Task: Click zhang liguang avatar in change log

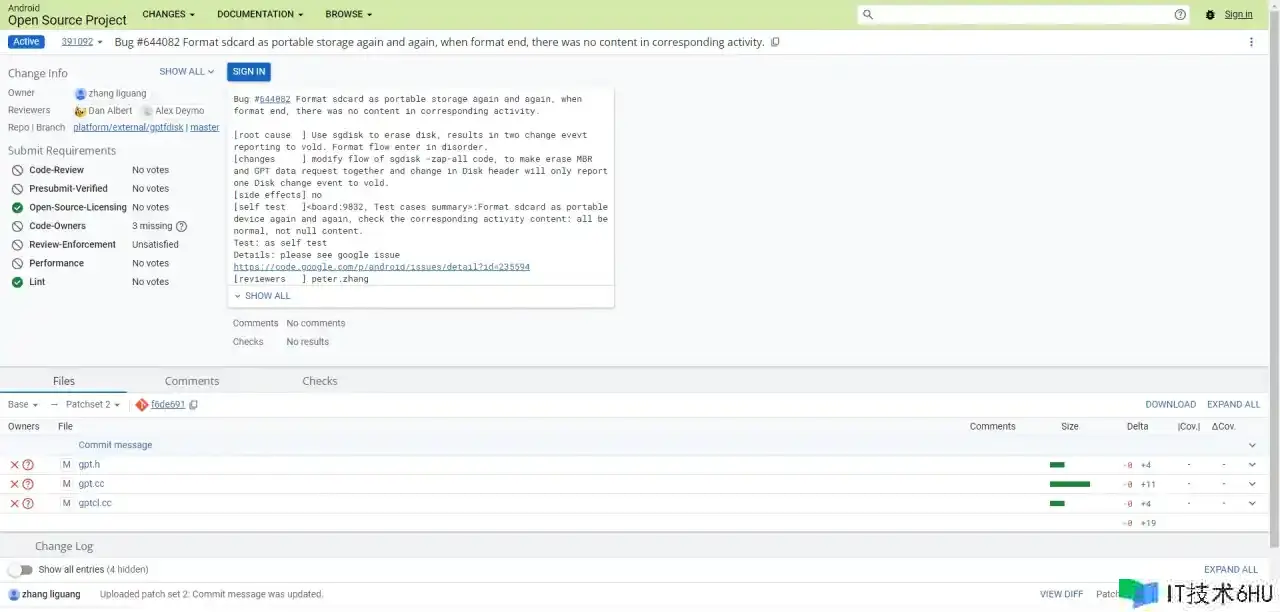Action: 14,594
